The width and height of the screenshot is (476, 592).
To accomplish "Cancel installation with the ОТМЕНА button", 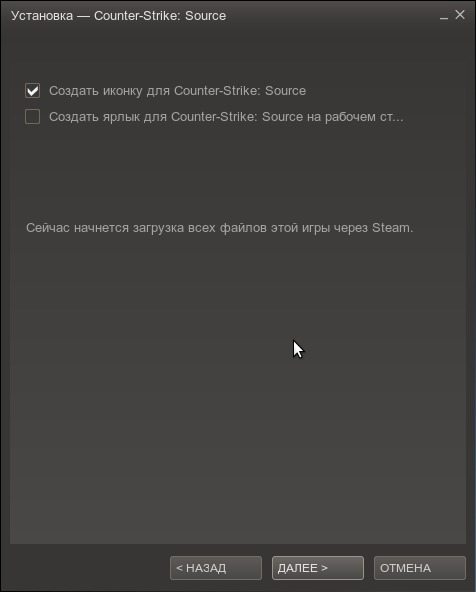I will (420, 568).
